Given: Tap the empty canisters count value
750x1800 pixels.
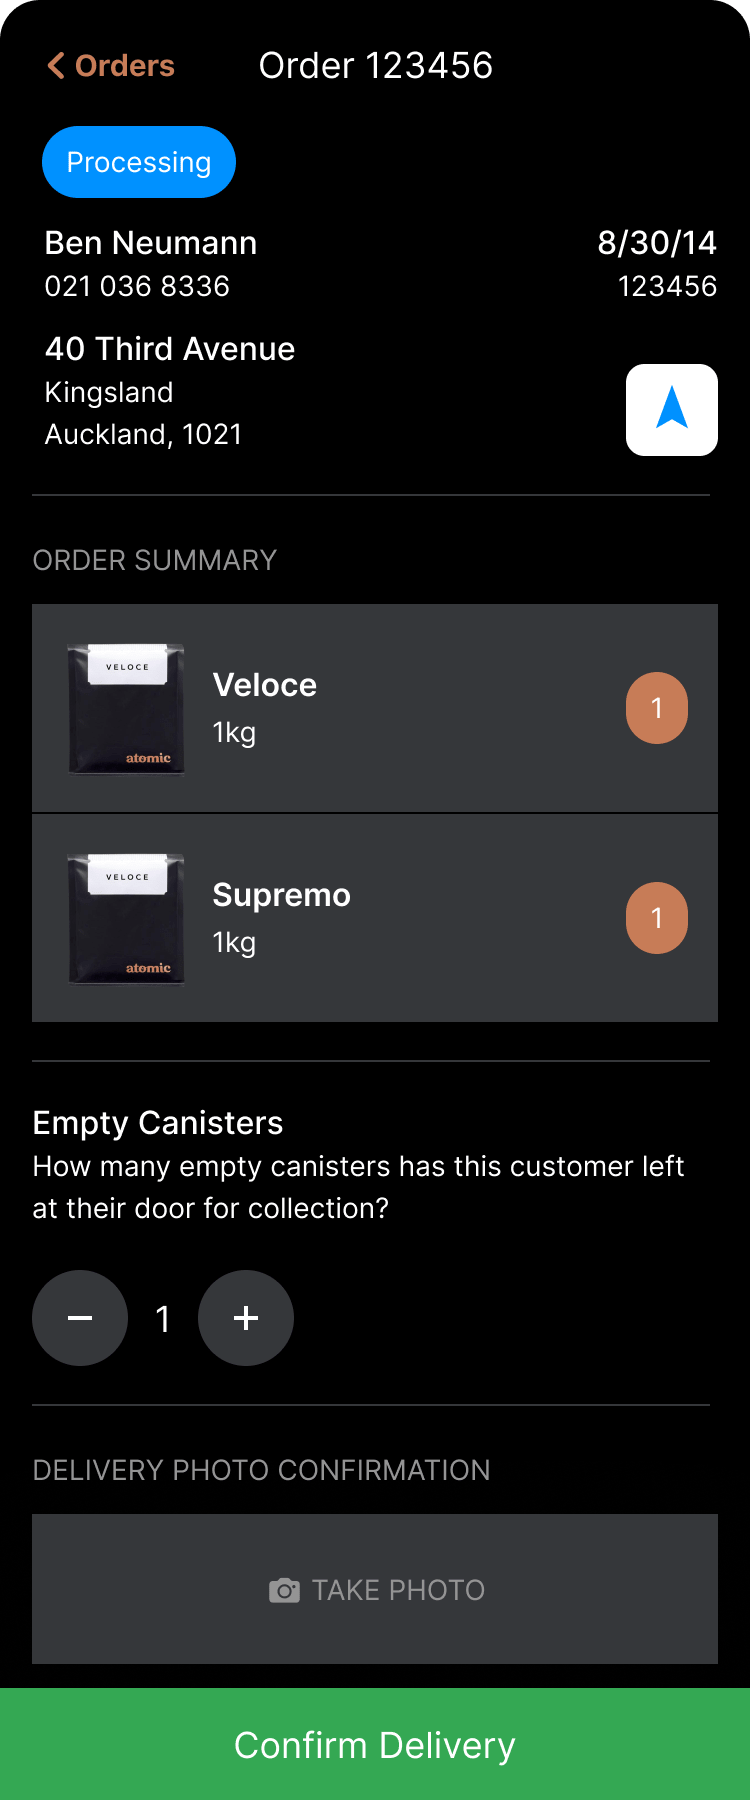Looking at the screenshot, I should click(163, 1319).
